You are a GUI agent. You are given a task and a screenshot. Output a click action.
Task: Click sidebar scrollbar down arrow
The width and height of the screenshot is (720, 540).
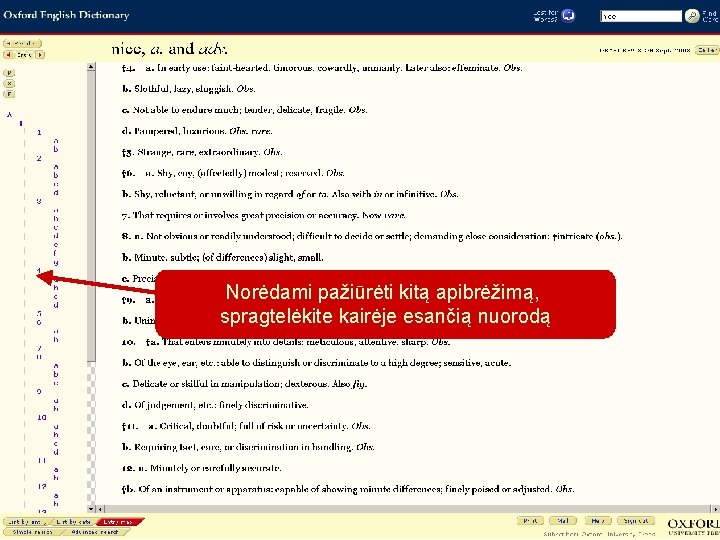pos(91,509)
